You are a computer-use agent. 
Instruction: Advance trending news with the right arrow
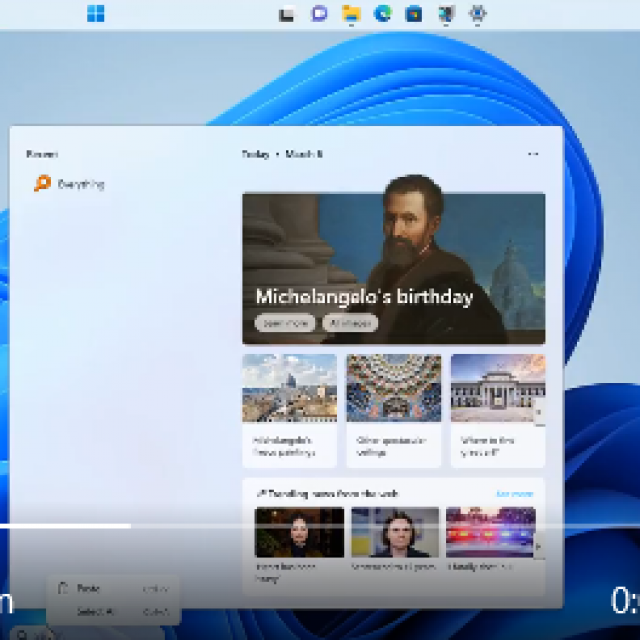[x=539, y=547]
